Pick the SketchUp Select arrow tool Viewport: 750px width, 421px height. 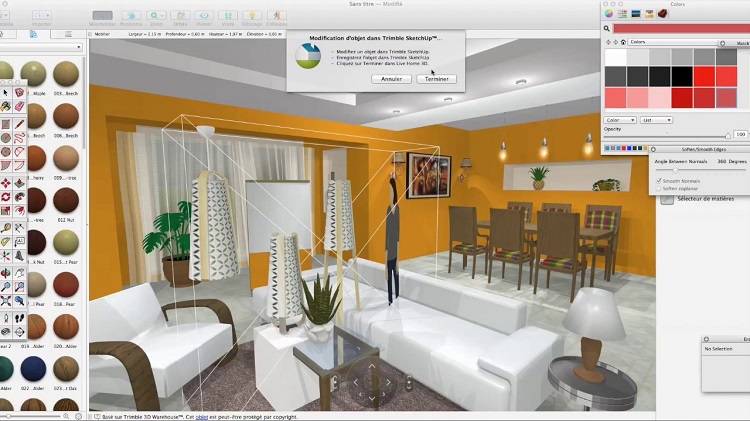tap(5, 92)
